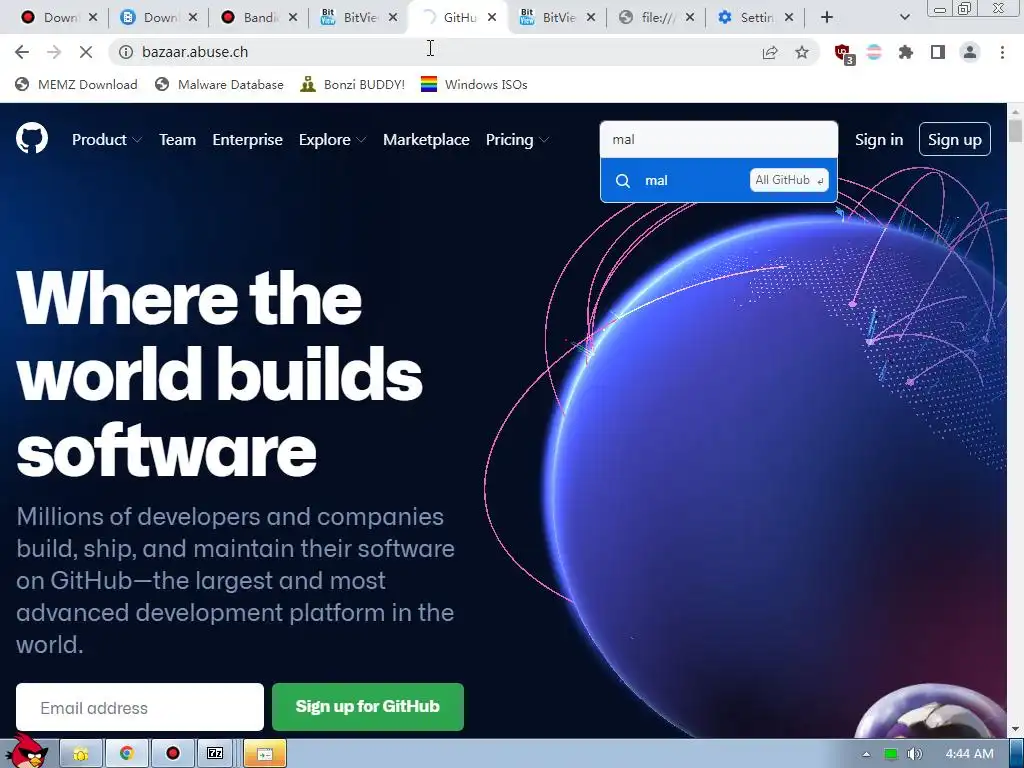1024x768 pixels.
Task: Open the Team navigation link
Action: (178, 140)
